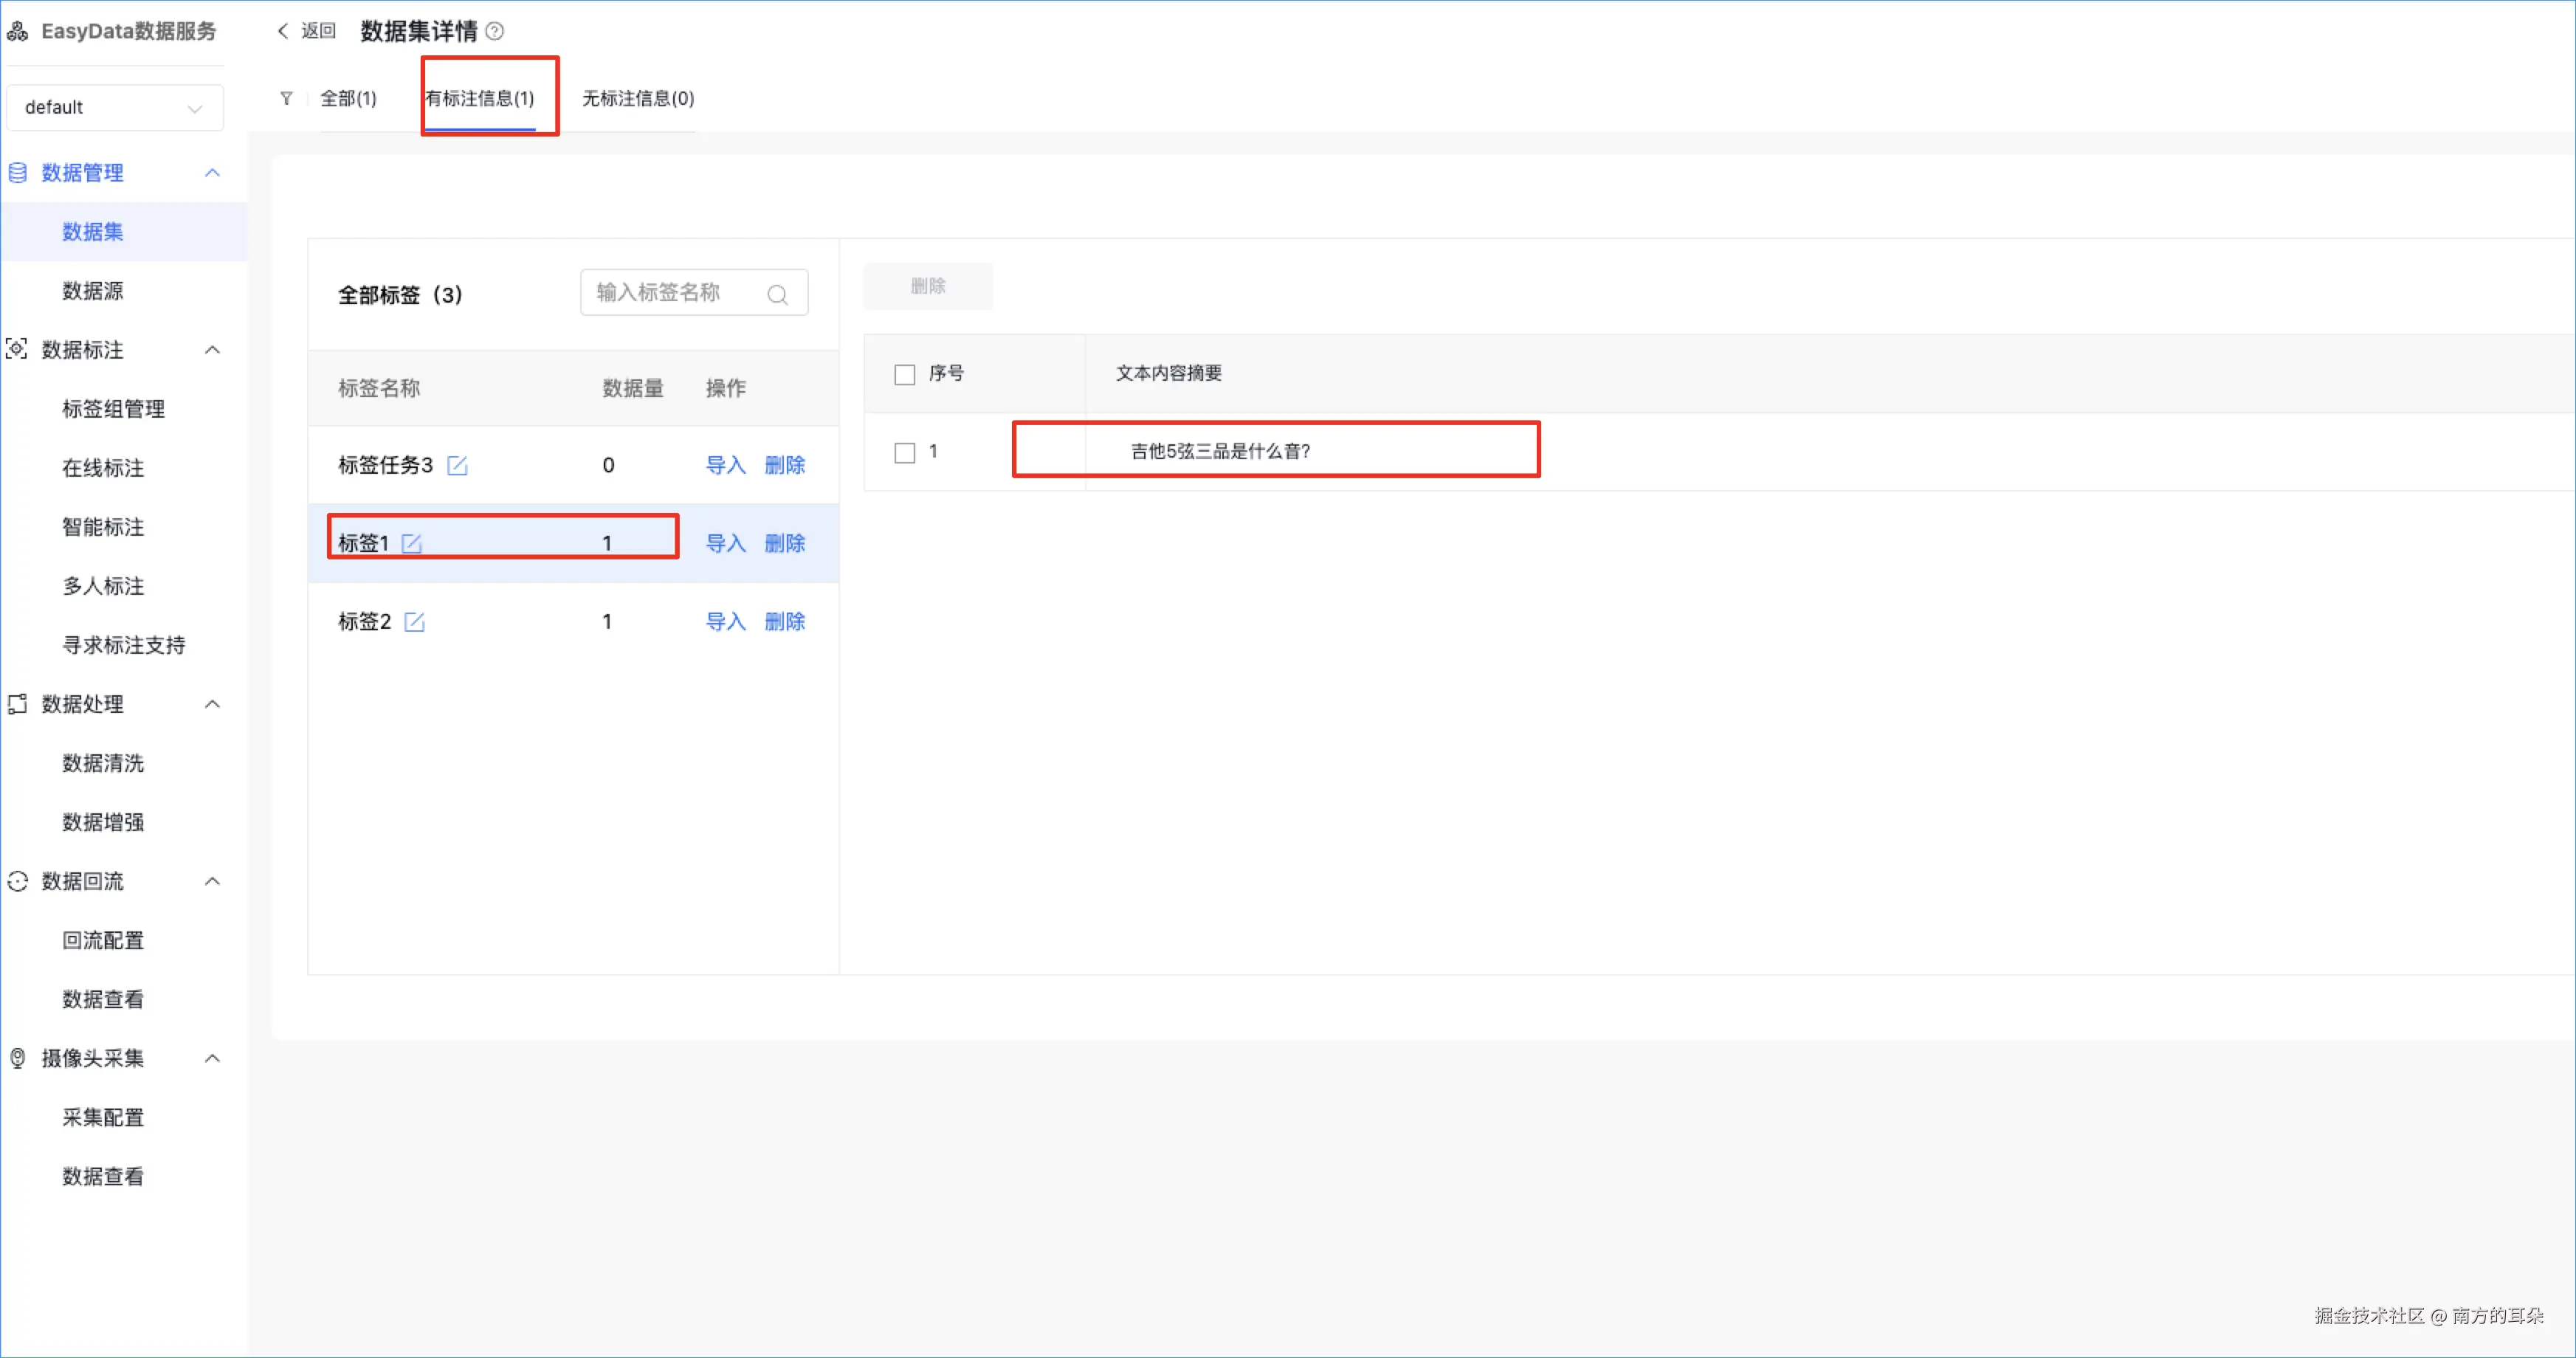Switch to the 无标注信息(0) tab

[638, 98]
